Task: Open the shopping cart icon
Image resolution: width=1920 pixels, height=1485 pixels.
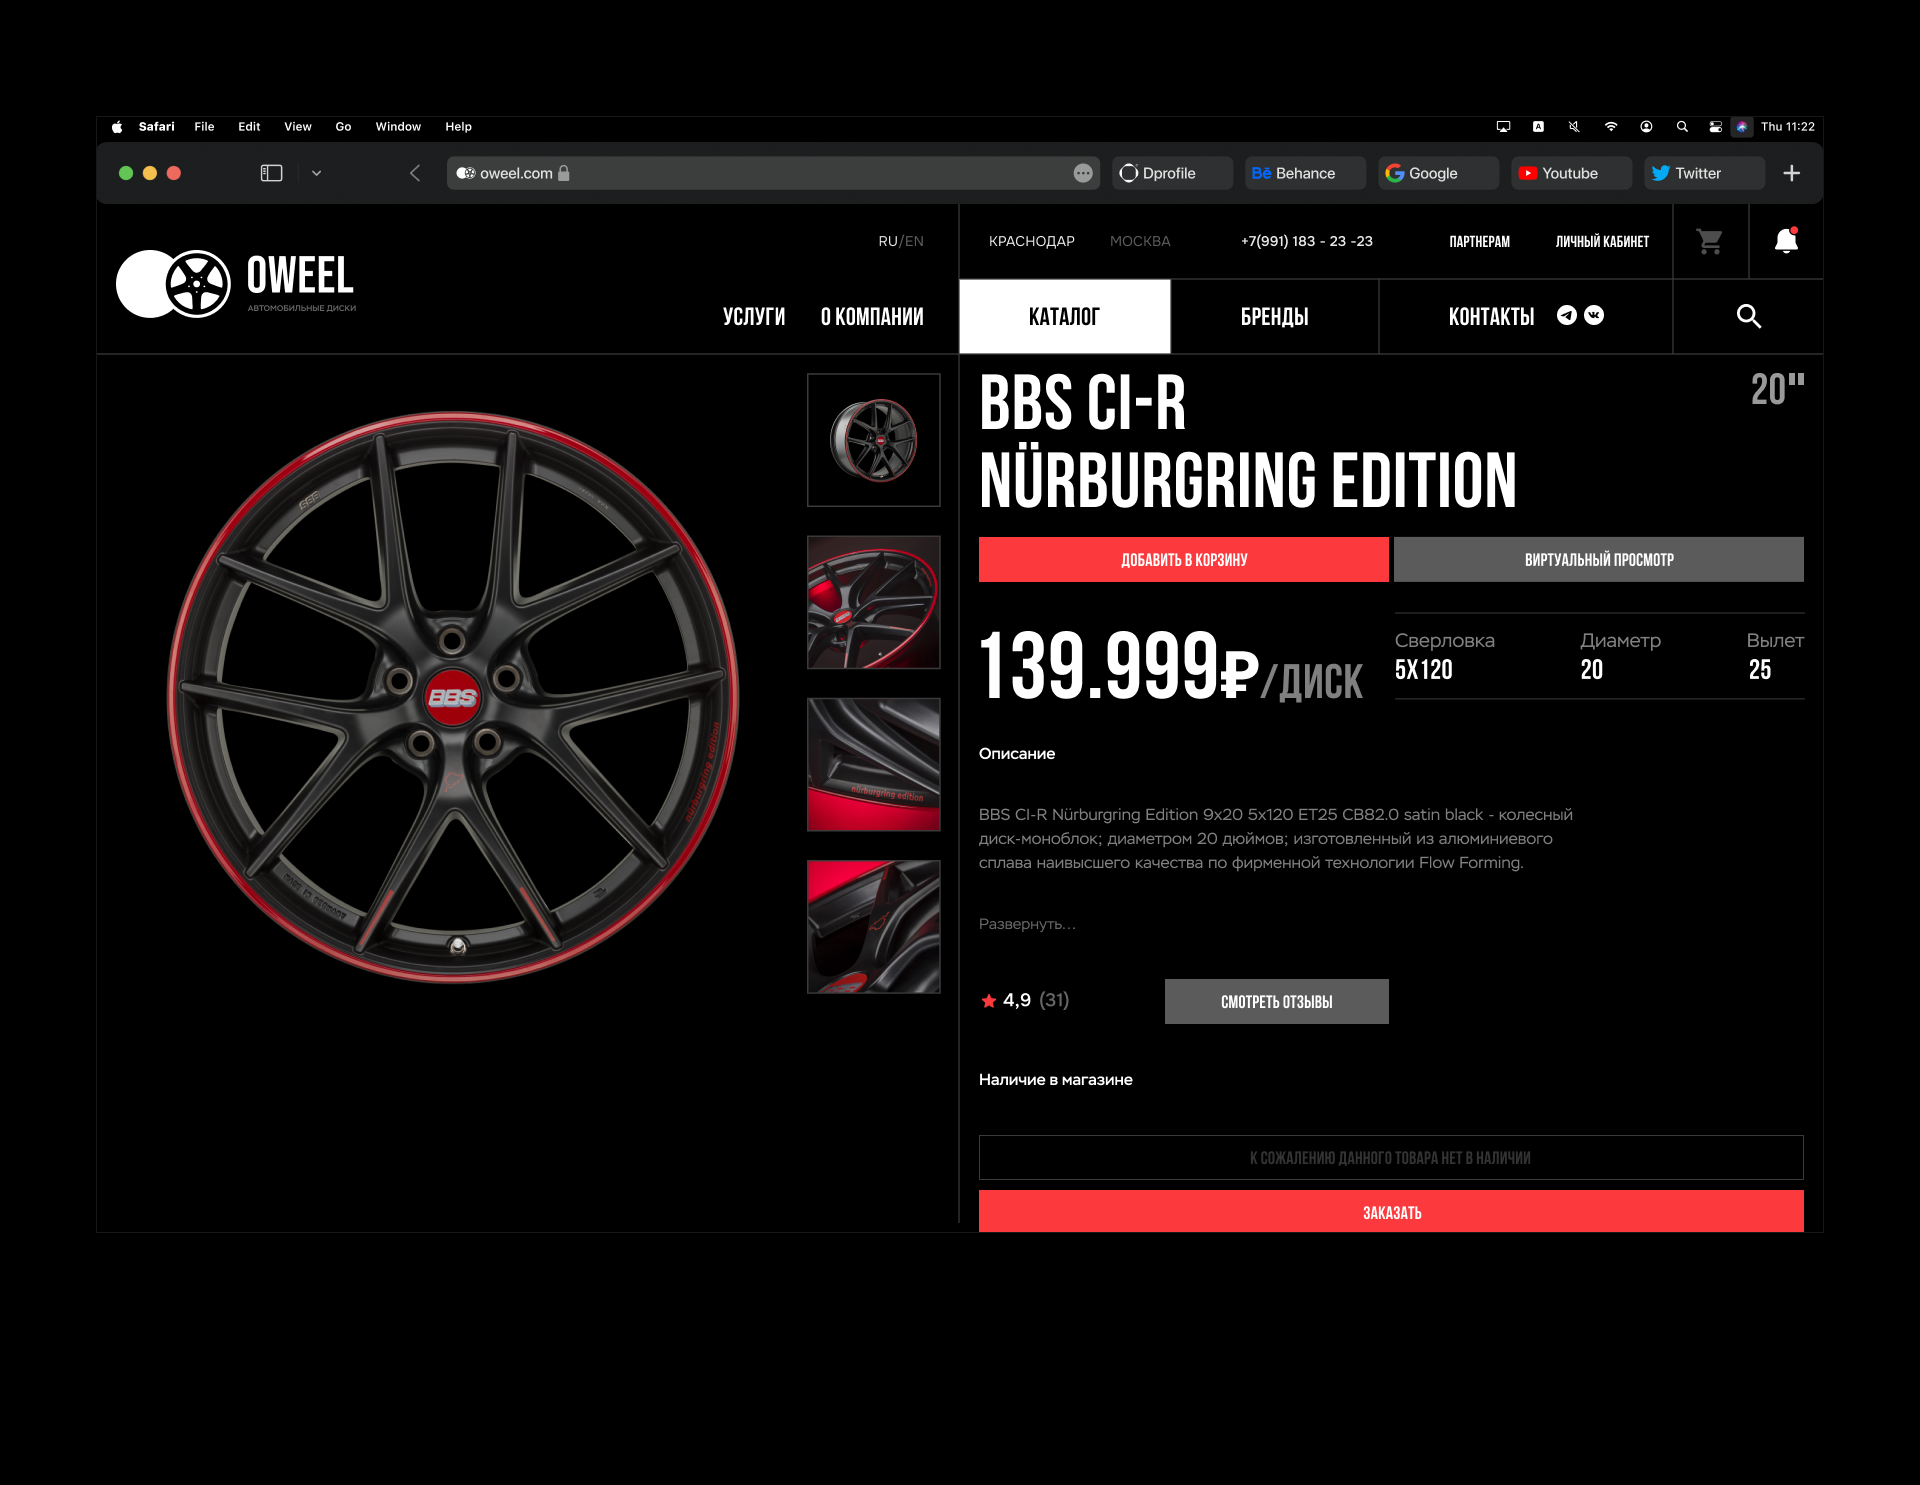Action: [1709, 241]
